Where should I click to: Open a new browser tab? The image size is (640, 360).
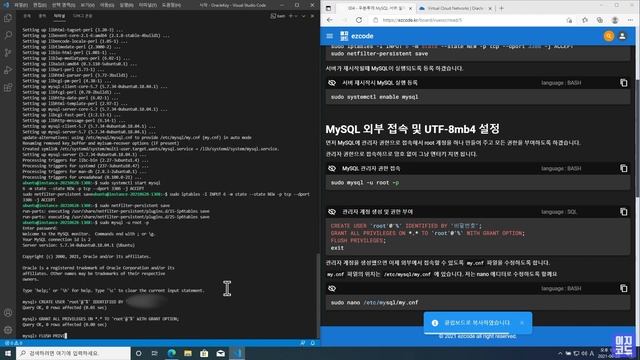point(502,8)
